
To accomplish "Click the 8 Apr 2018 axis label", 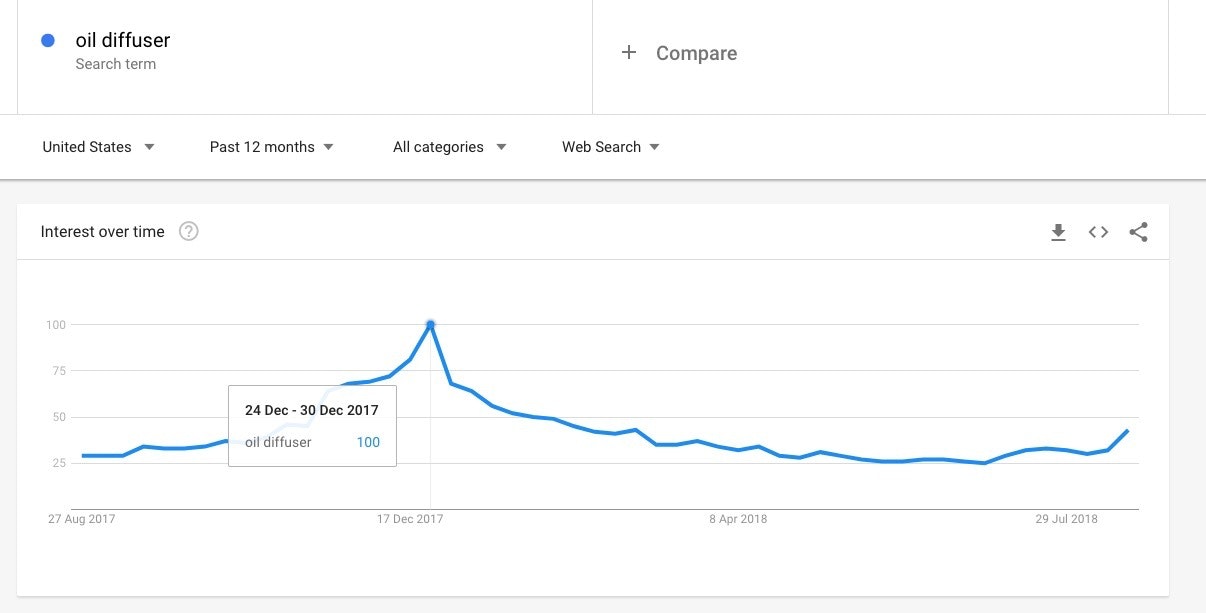I will 738,519.
